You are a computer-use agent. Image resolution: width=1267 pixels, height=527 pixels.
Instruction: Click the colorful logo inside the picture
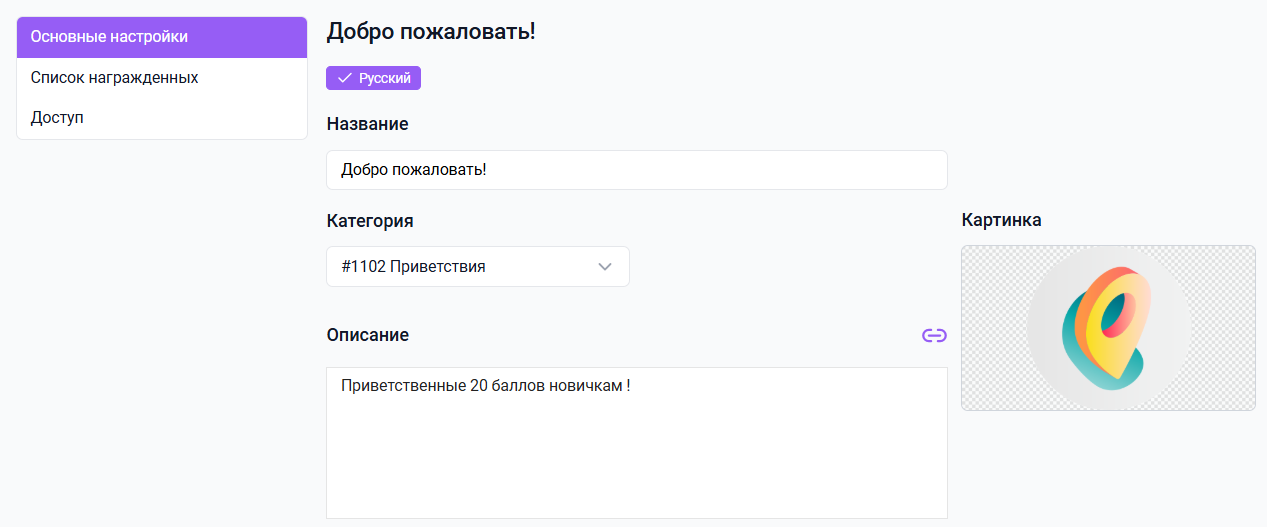(x=1108, y=328)
